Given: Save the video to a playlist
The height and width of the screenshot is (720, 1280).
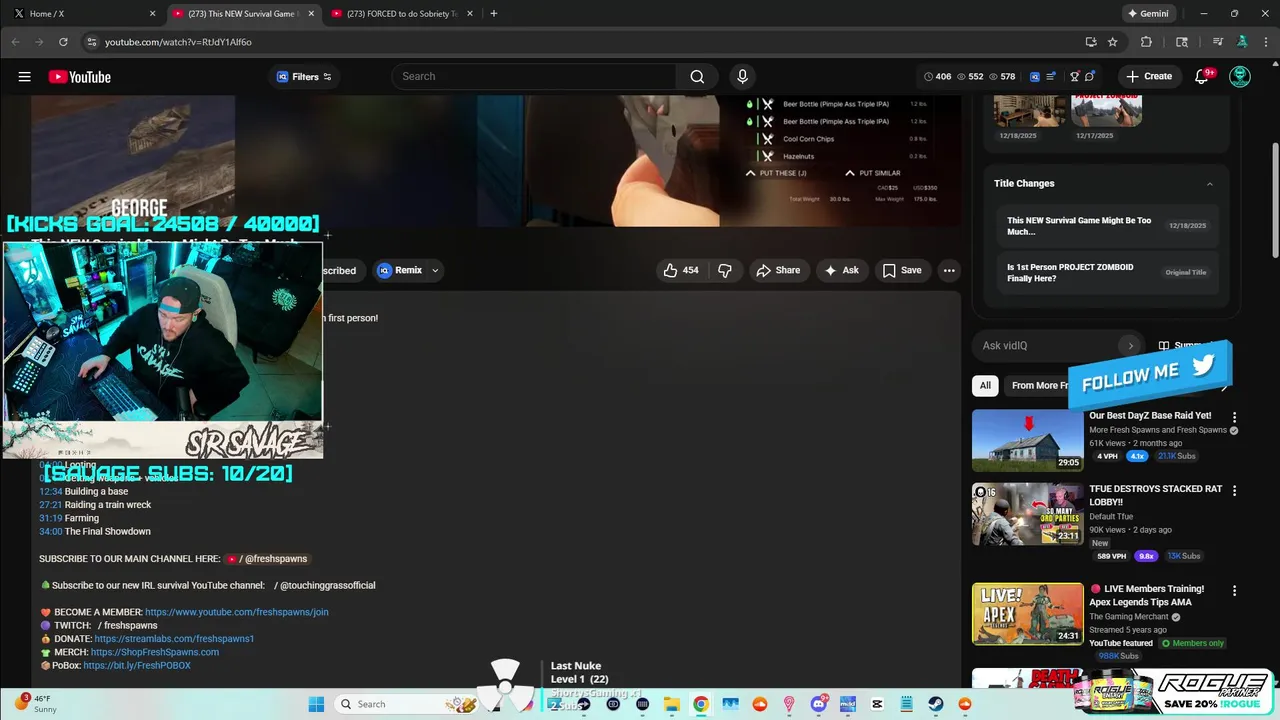Looking at the screenshot, I should pos(902,270).
